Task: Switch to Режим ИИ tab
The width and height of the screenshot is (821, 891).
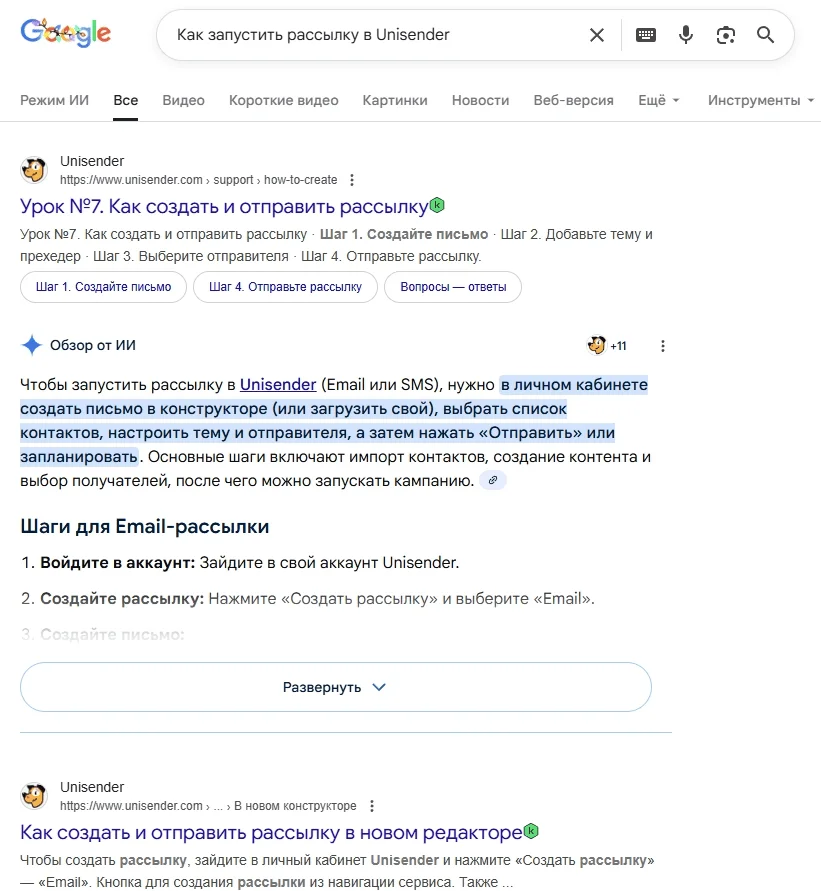Action: point(55,100)
